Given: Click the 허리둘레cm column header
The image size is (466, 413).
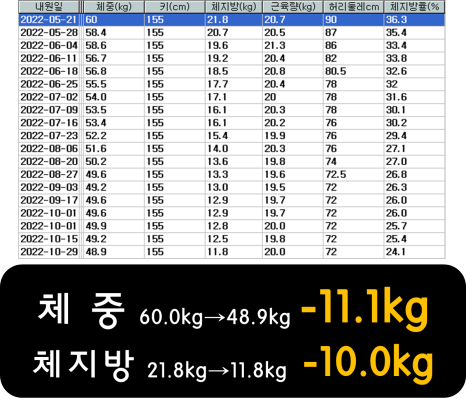Looking at the screenshot, I should 353,7.
